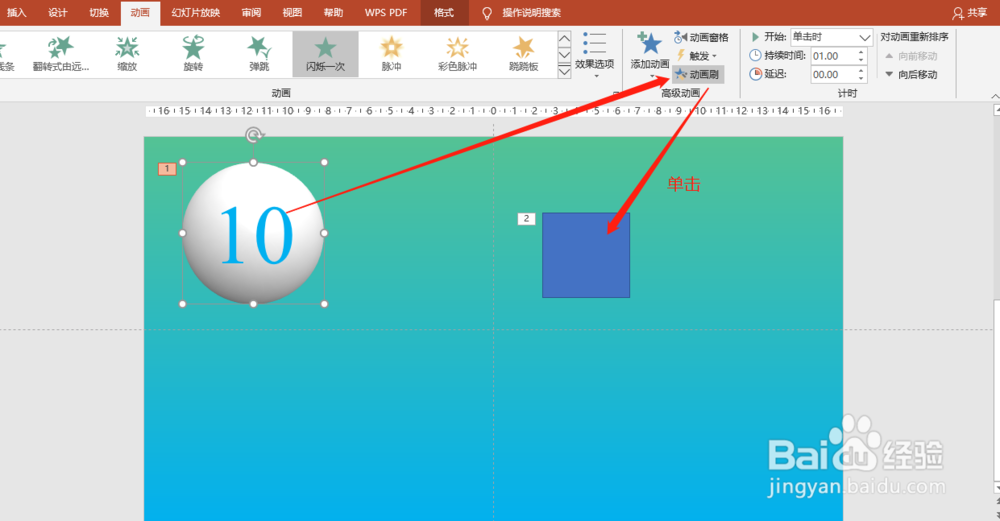Click the 持续时间 clock icon

pyautogui.click(x=755, y=56)
